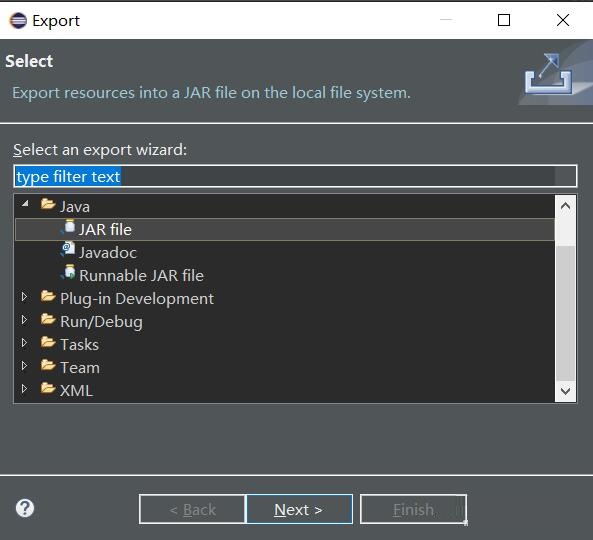Maximize the Export dialog window
This screenshot has width=593, height=540.
[x=504, y=20]
